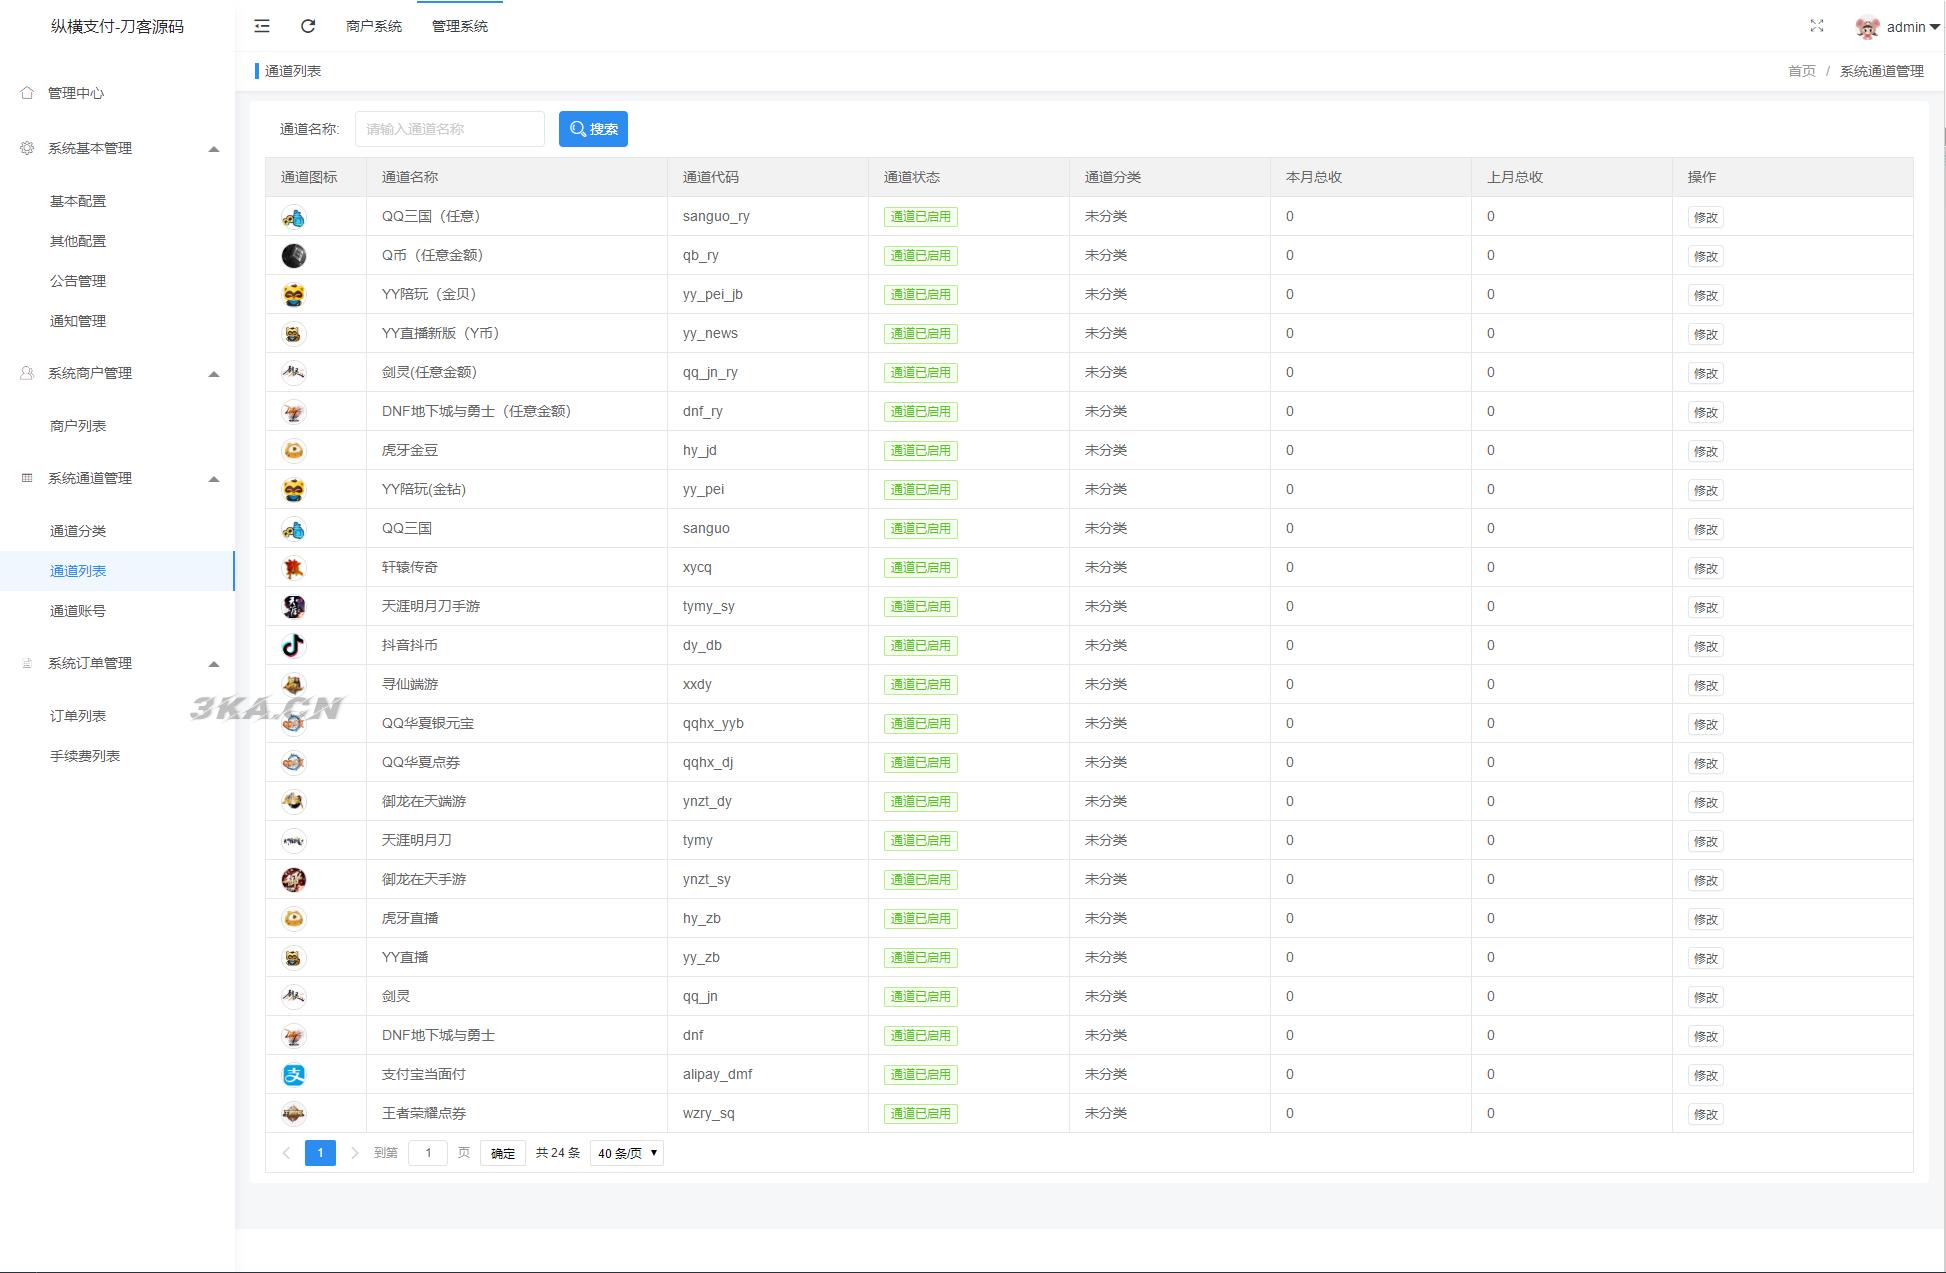The width and height of the screenshot is (1946, 1273).
Task: Click the dnf_ry channel icon
Action: [293, 412]
